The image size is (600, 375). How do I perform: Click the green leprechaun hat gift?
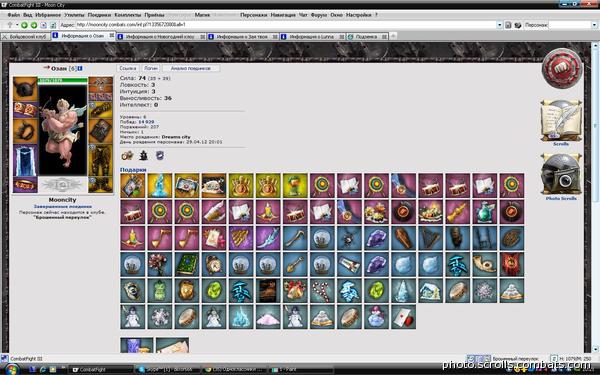click(295, 186)
